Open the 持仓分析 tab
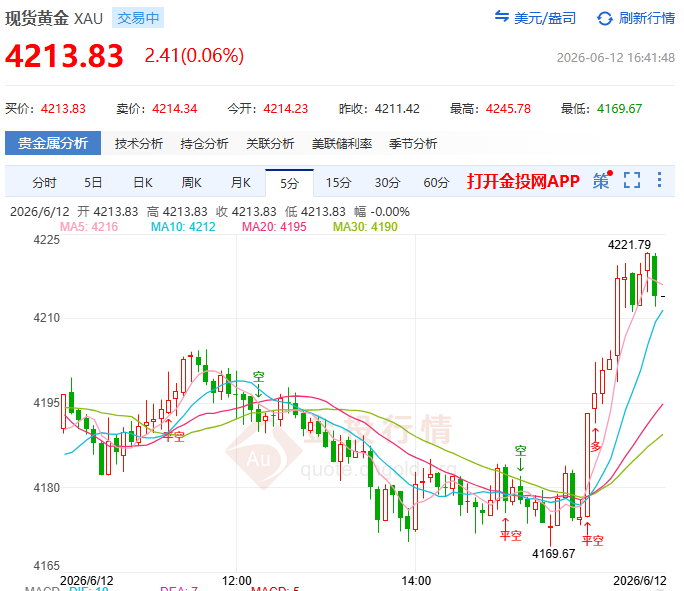The height and width of the screenshot is (591, 684). coord(204,143)
